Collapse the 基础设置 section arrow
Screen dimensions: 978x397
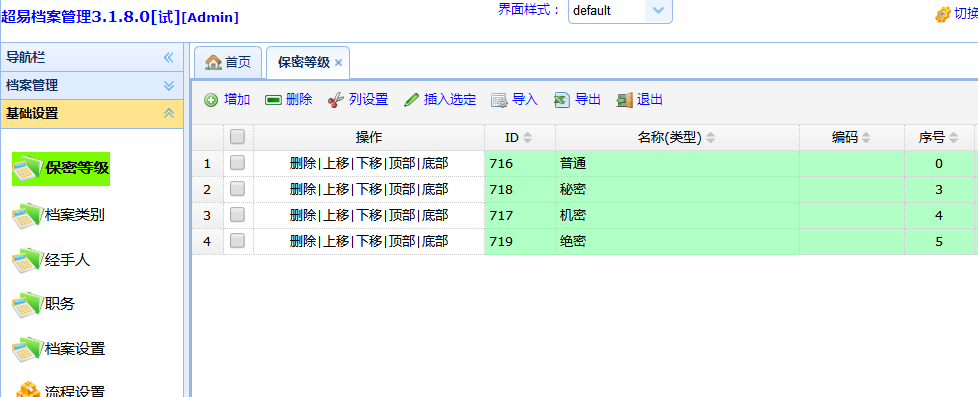(x=168, y=113)
